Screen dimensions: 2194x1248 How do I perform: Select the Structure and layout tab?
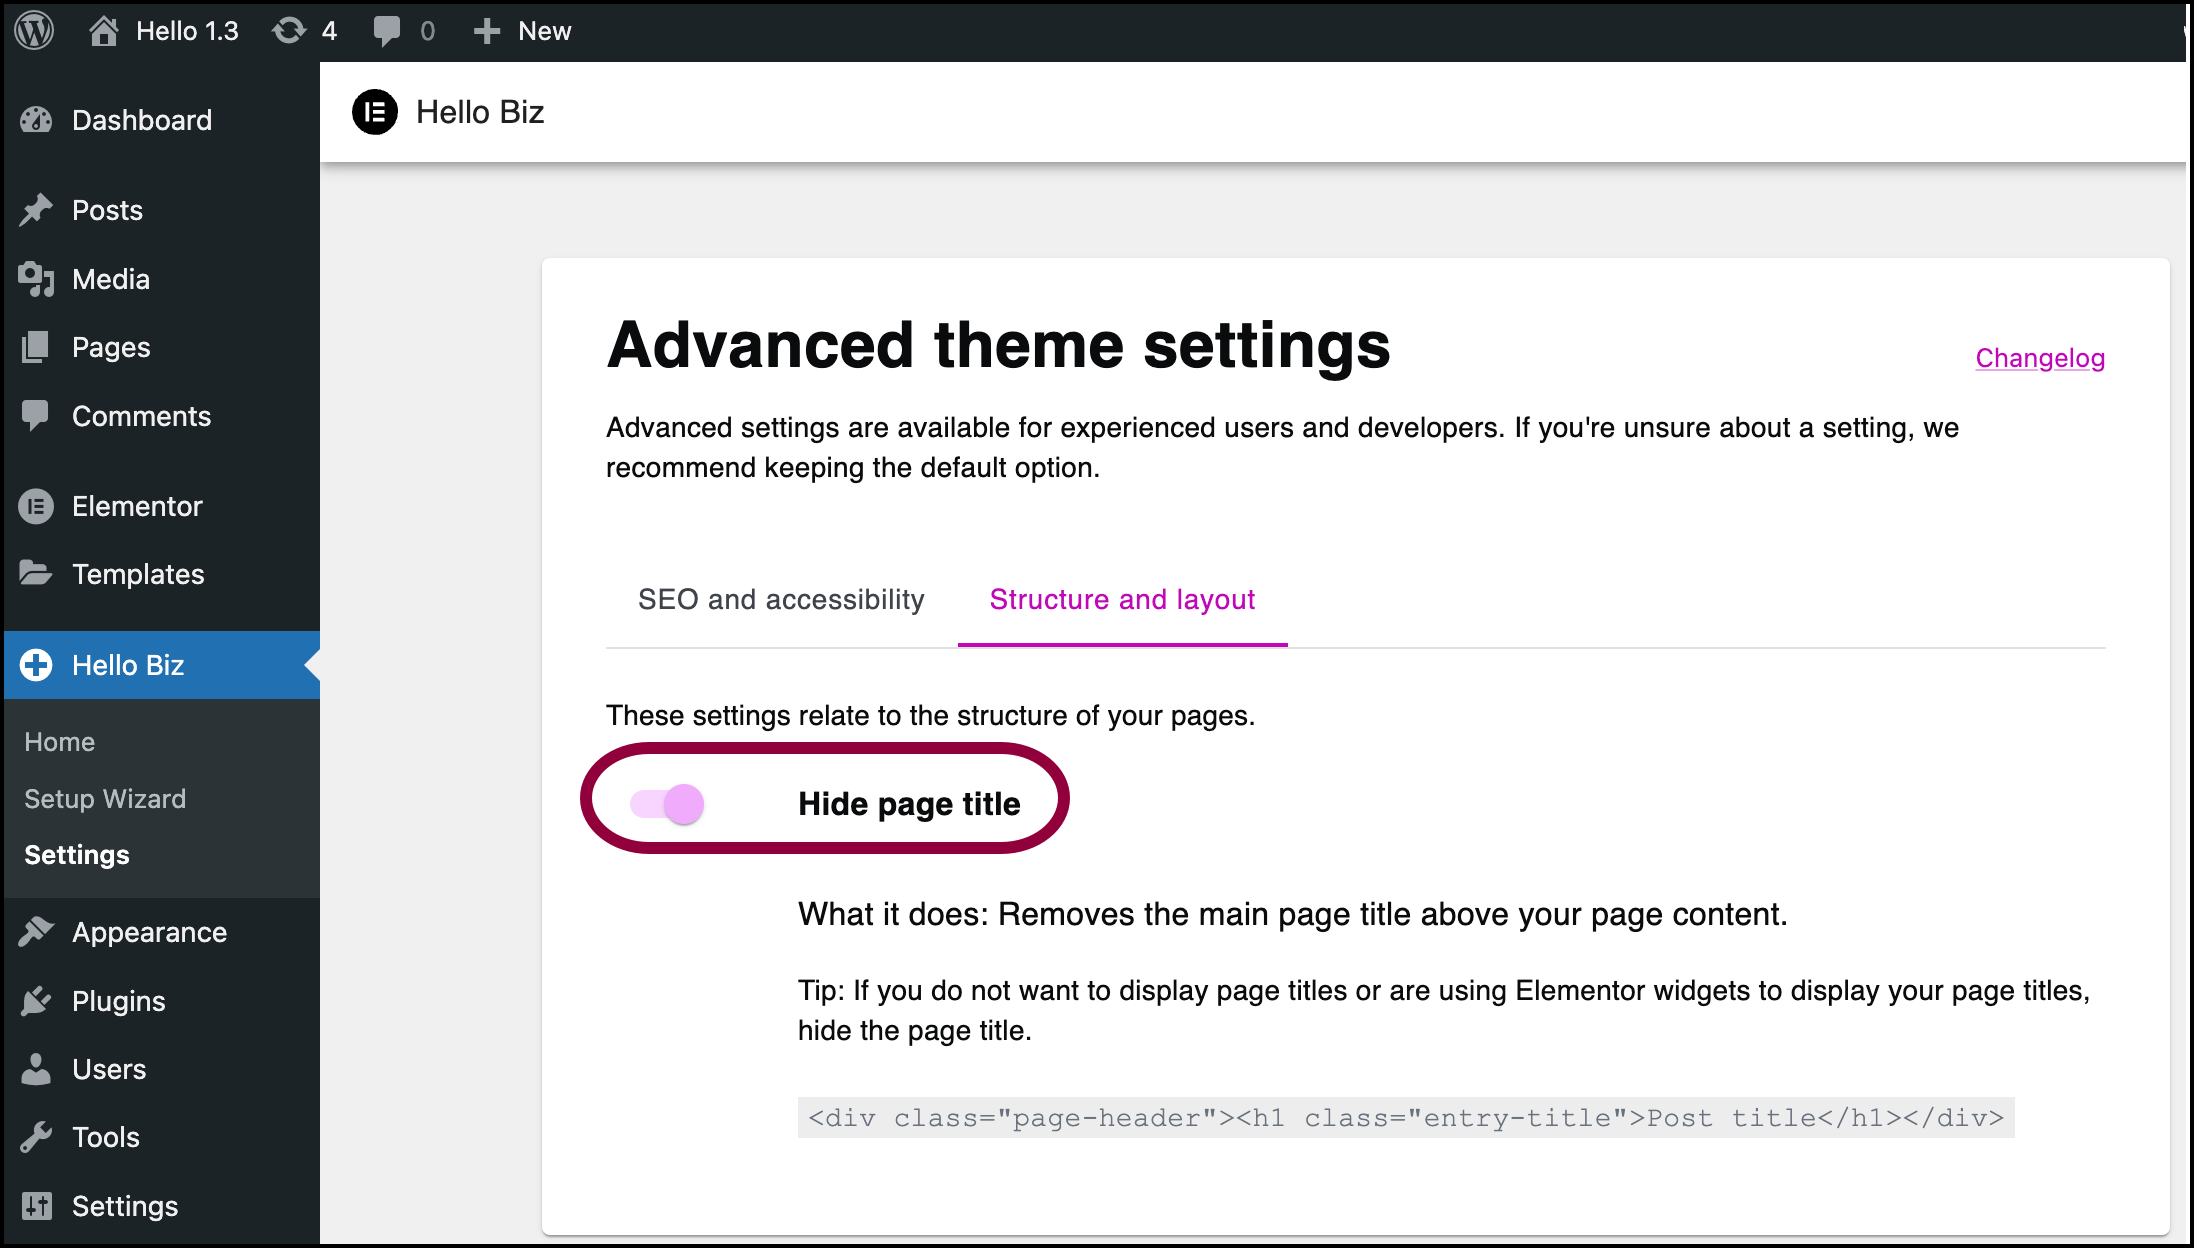[x=1122, y=599]
